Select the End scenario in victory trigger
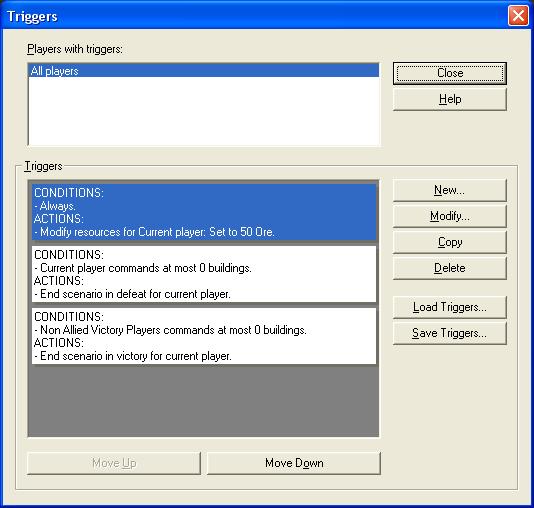 pos(204,336)
